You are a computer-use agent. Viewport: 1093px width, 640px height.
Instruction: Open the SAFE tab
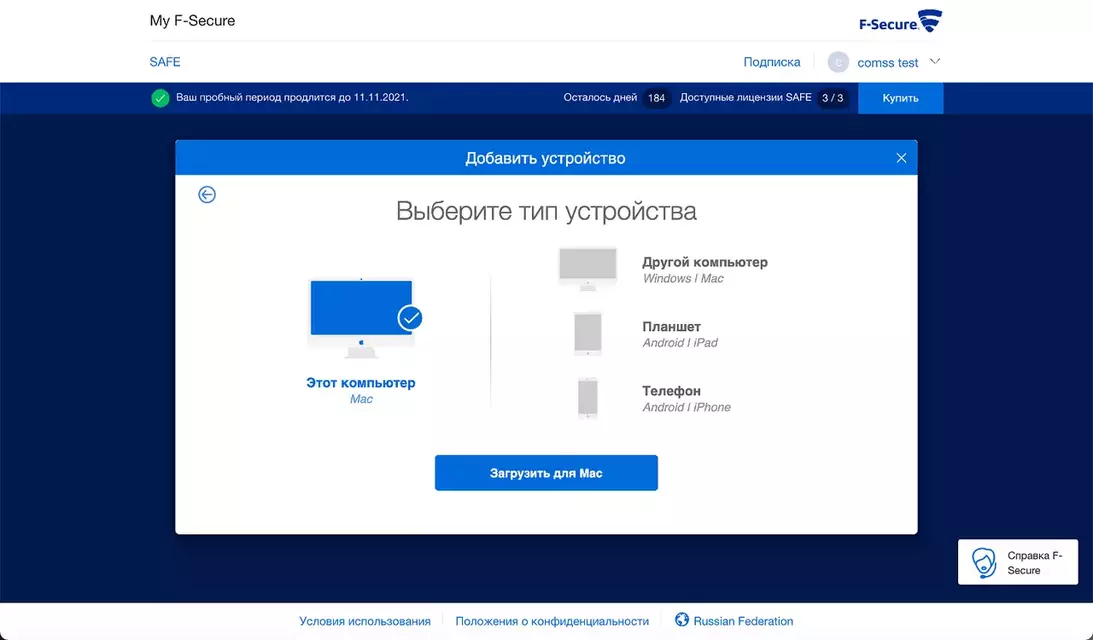165,62
